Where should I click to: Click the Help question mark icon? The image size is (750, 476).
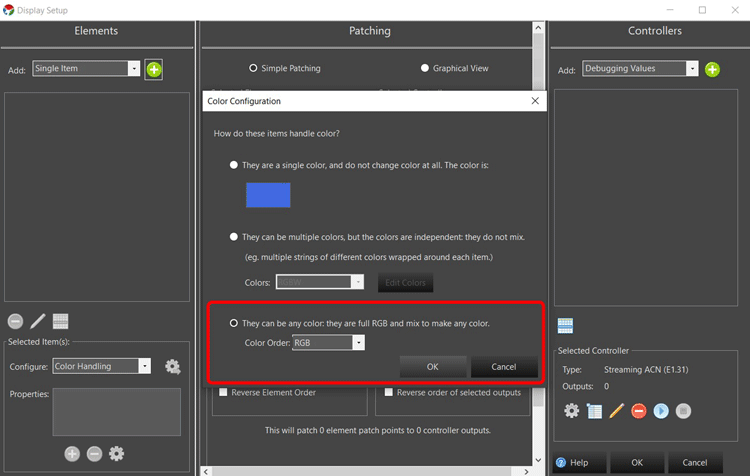click(561, 463)
